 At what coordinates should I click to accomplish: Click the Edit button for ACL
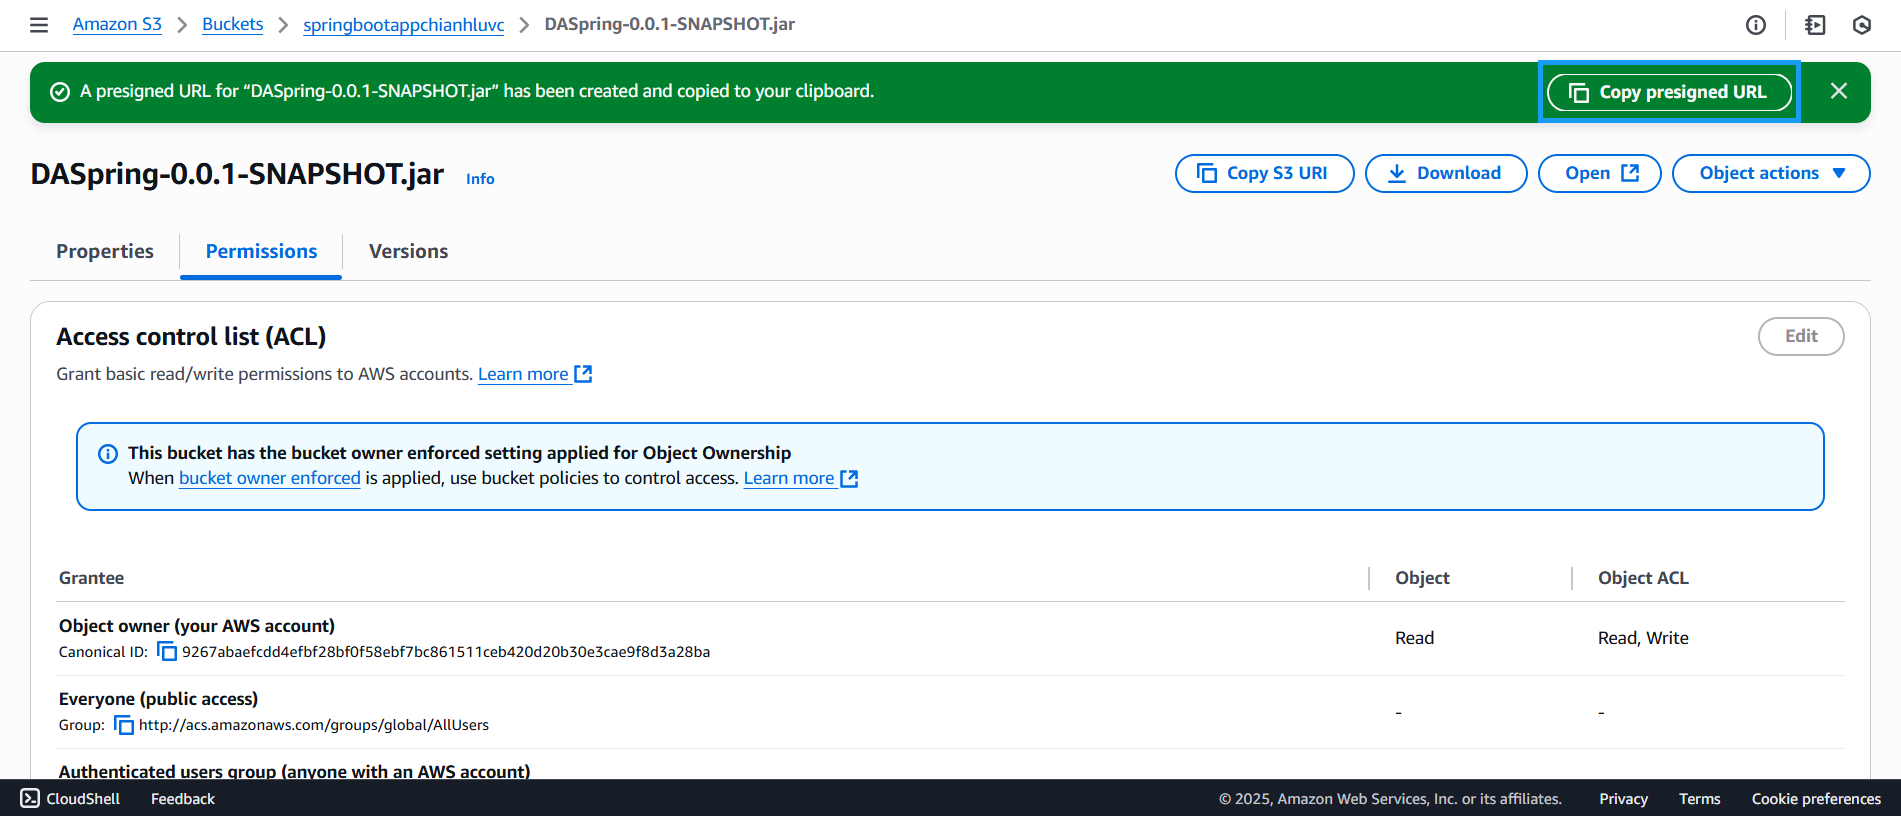(1801, 336)
